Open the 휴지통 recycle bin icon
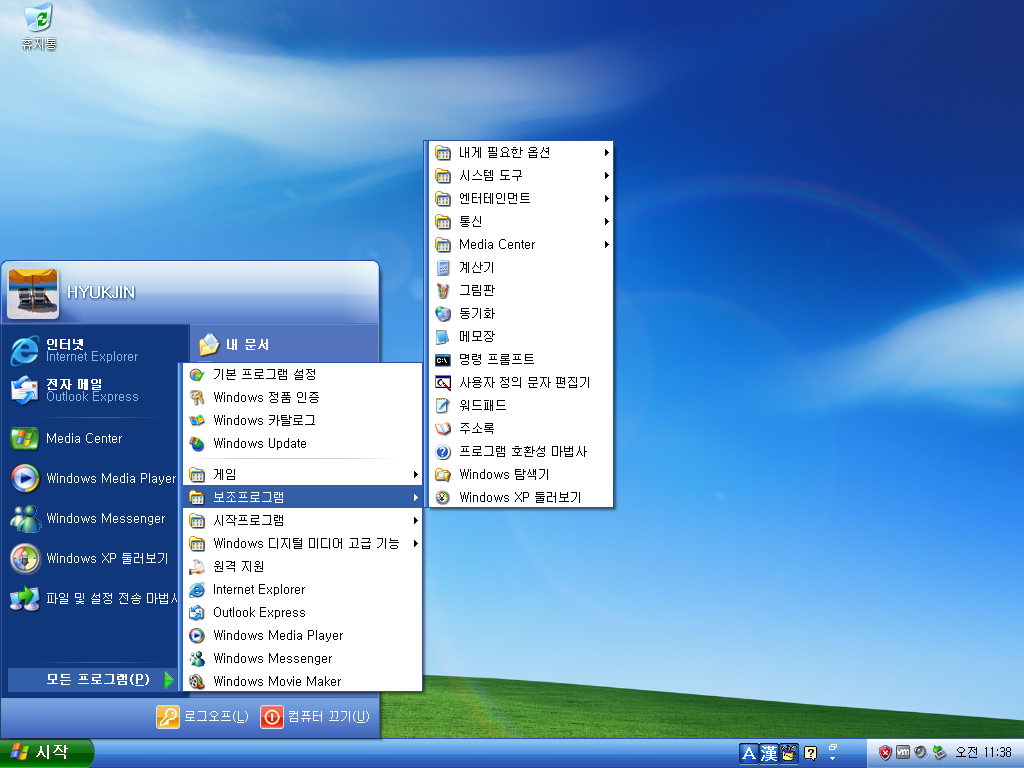This screenshot has width=1024, height=768. pos(39,26)
